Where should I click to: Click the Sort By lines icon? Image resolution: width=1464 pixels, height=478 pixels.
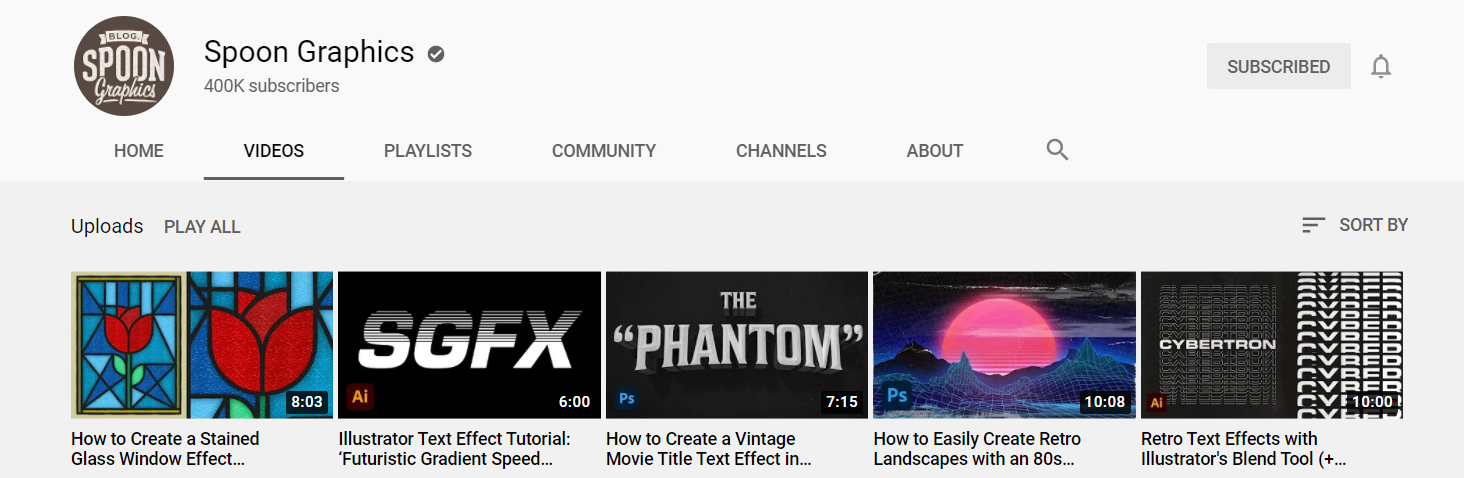click(1313, 225)
